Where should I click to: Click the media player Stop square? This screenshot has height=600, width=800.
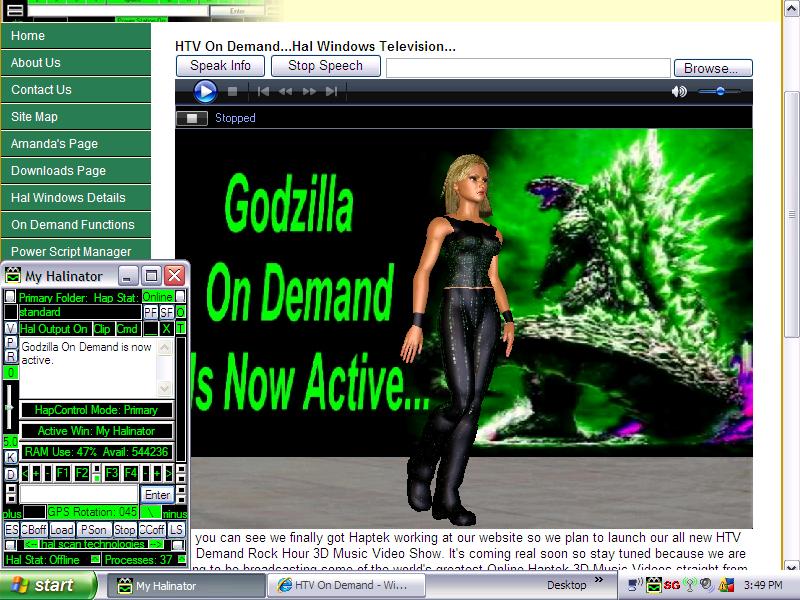pos(232,91)
